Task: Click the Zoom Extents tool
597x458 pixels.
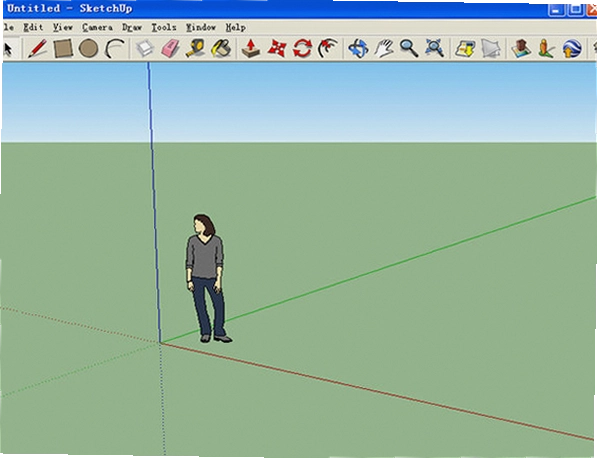Action: pos(434,49)
